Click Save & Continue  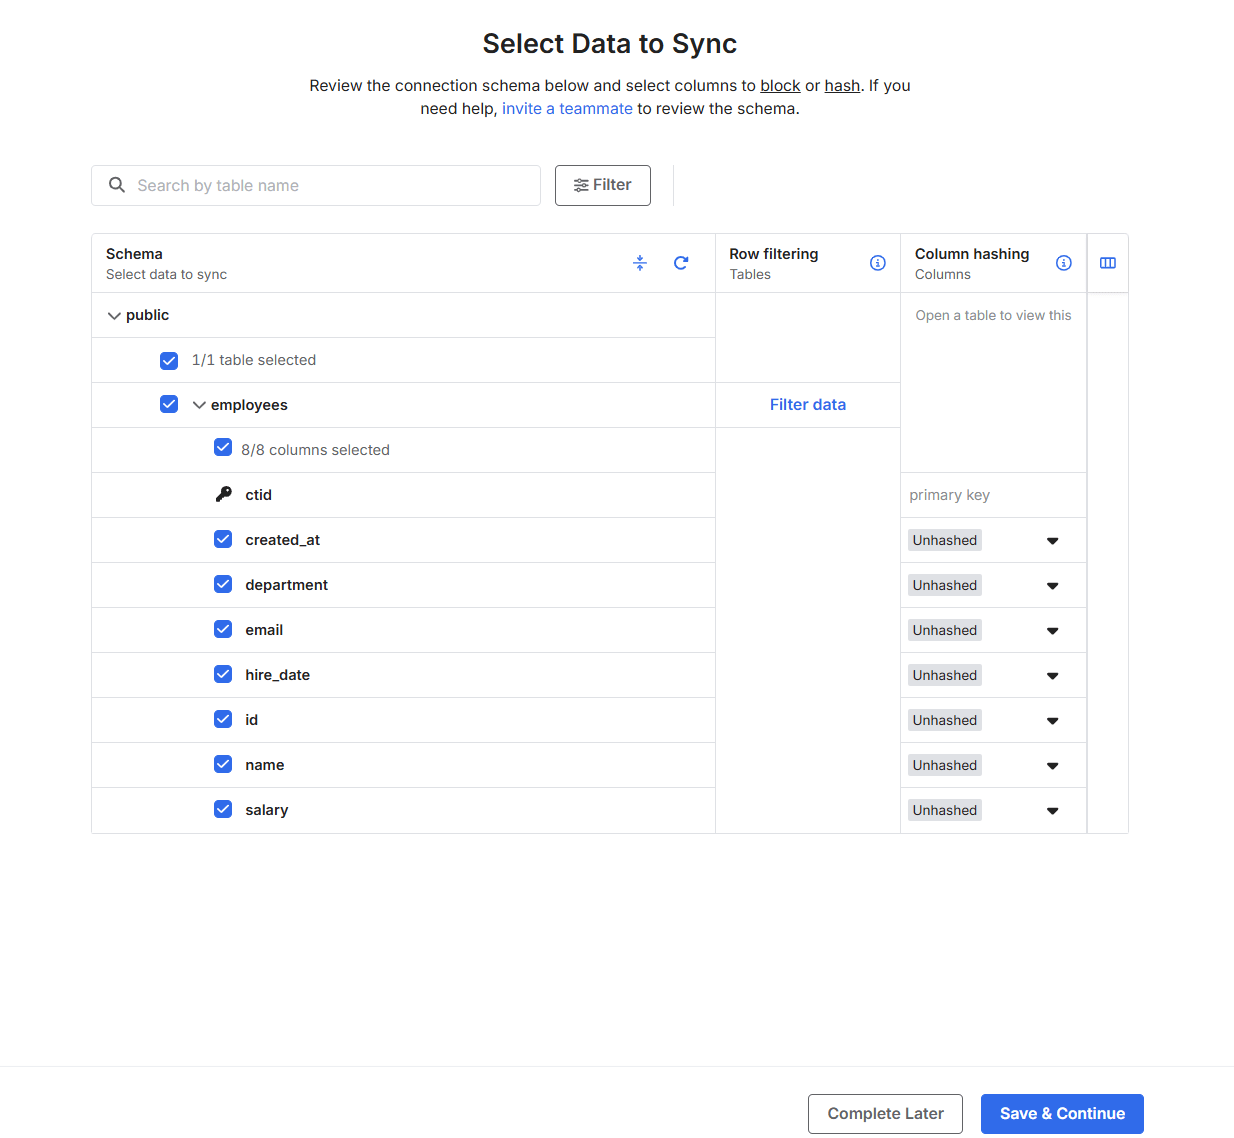click(1062, 1114)
